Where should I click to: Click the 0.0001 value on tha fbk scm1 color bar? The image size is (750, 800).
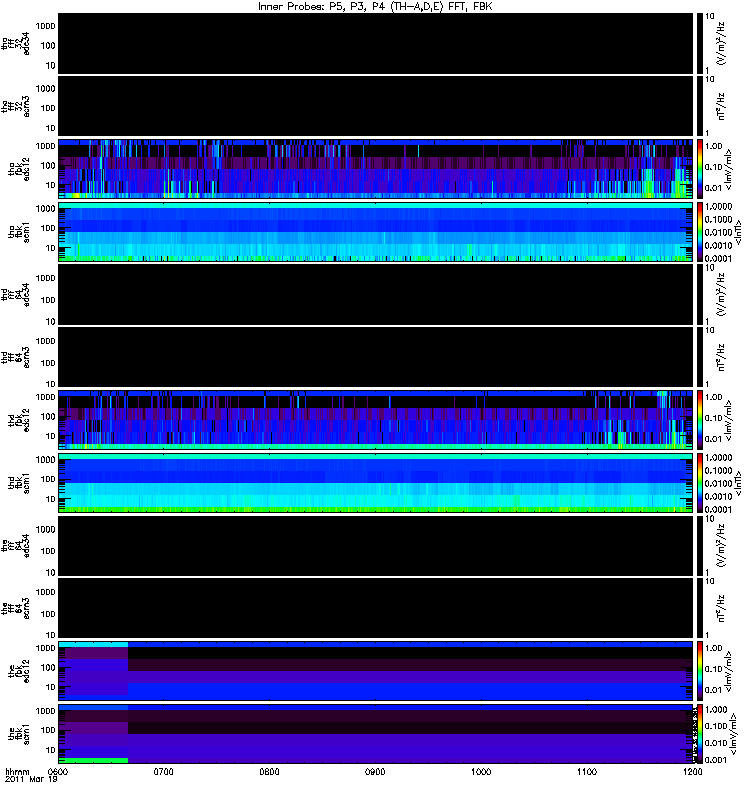click(718, 259)
